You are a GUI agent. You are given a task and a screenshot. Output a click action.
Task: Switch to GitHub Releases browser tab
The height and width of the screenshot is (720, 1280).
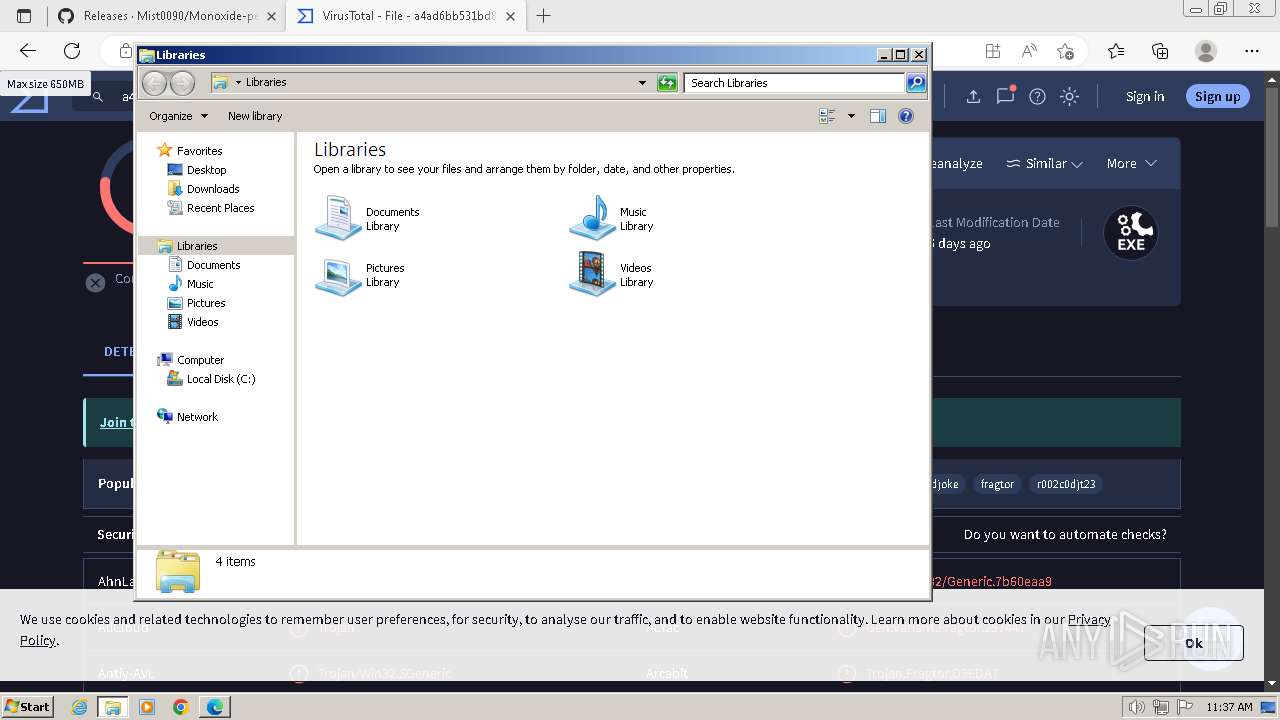[x=166, y=16]
